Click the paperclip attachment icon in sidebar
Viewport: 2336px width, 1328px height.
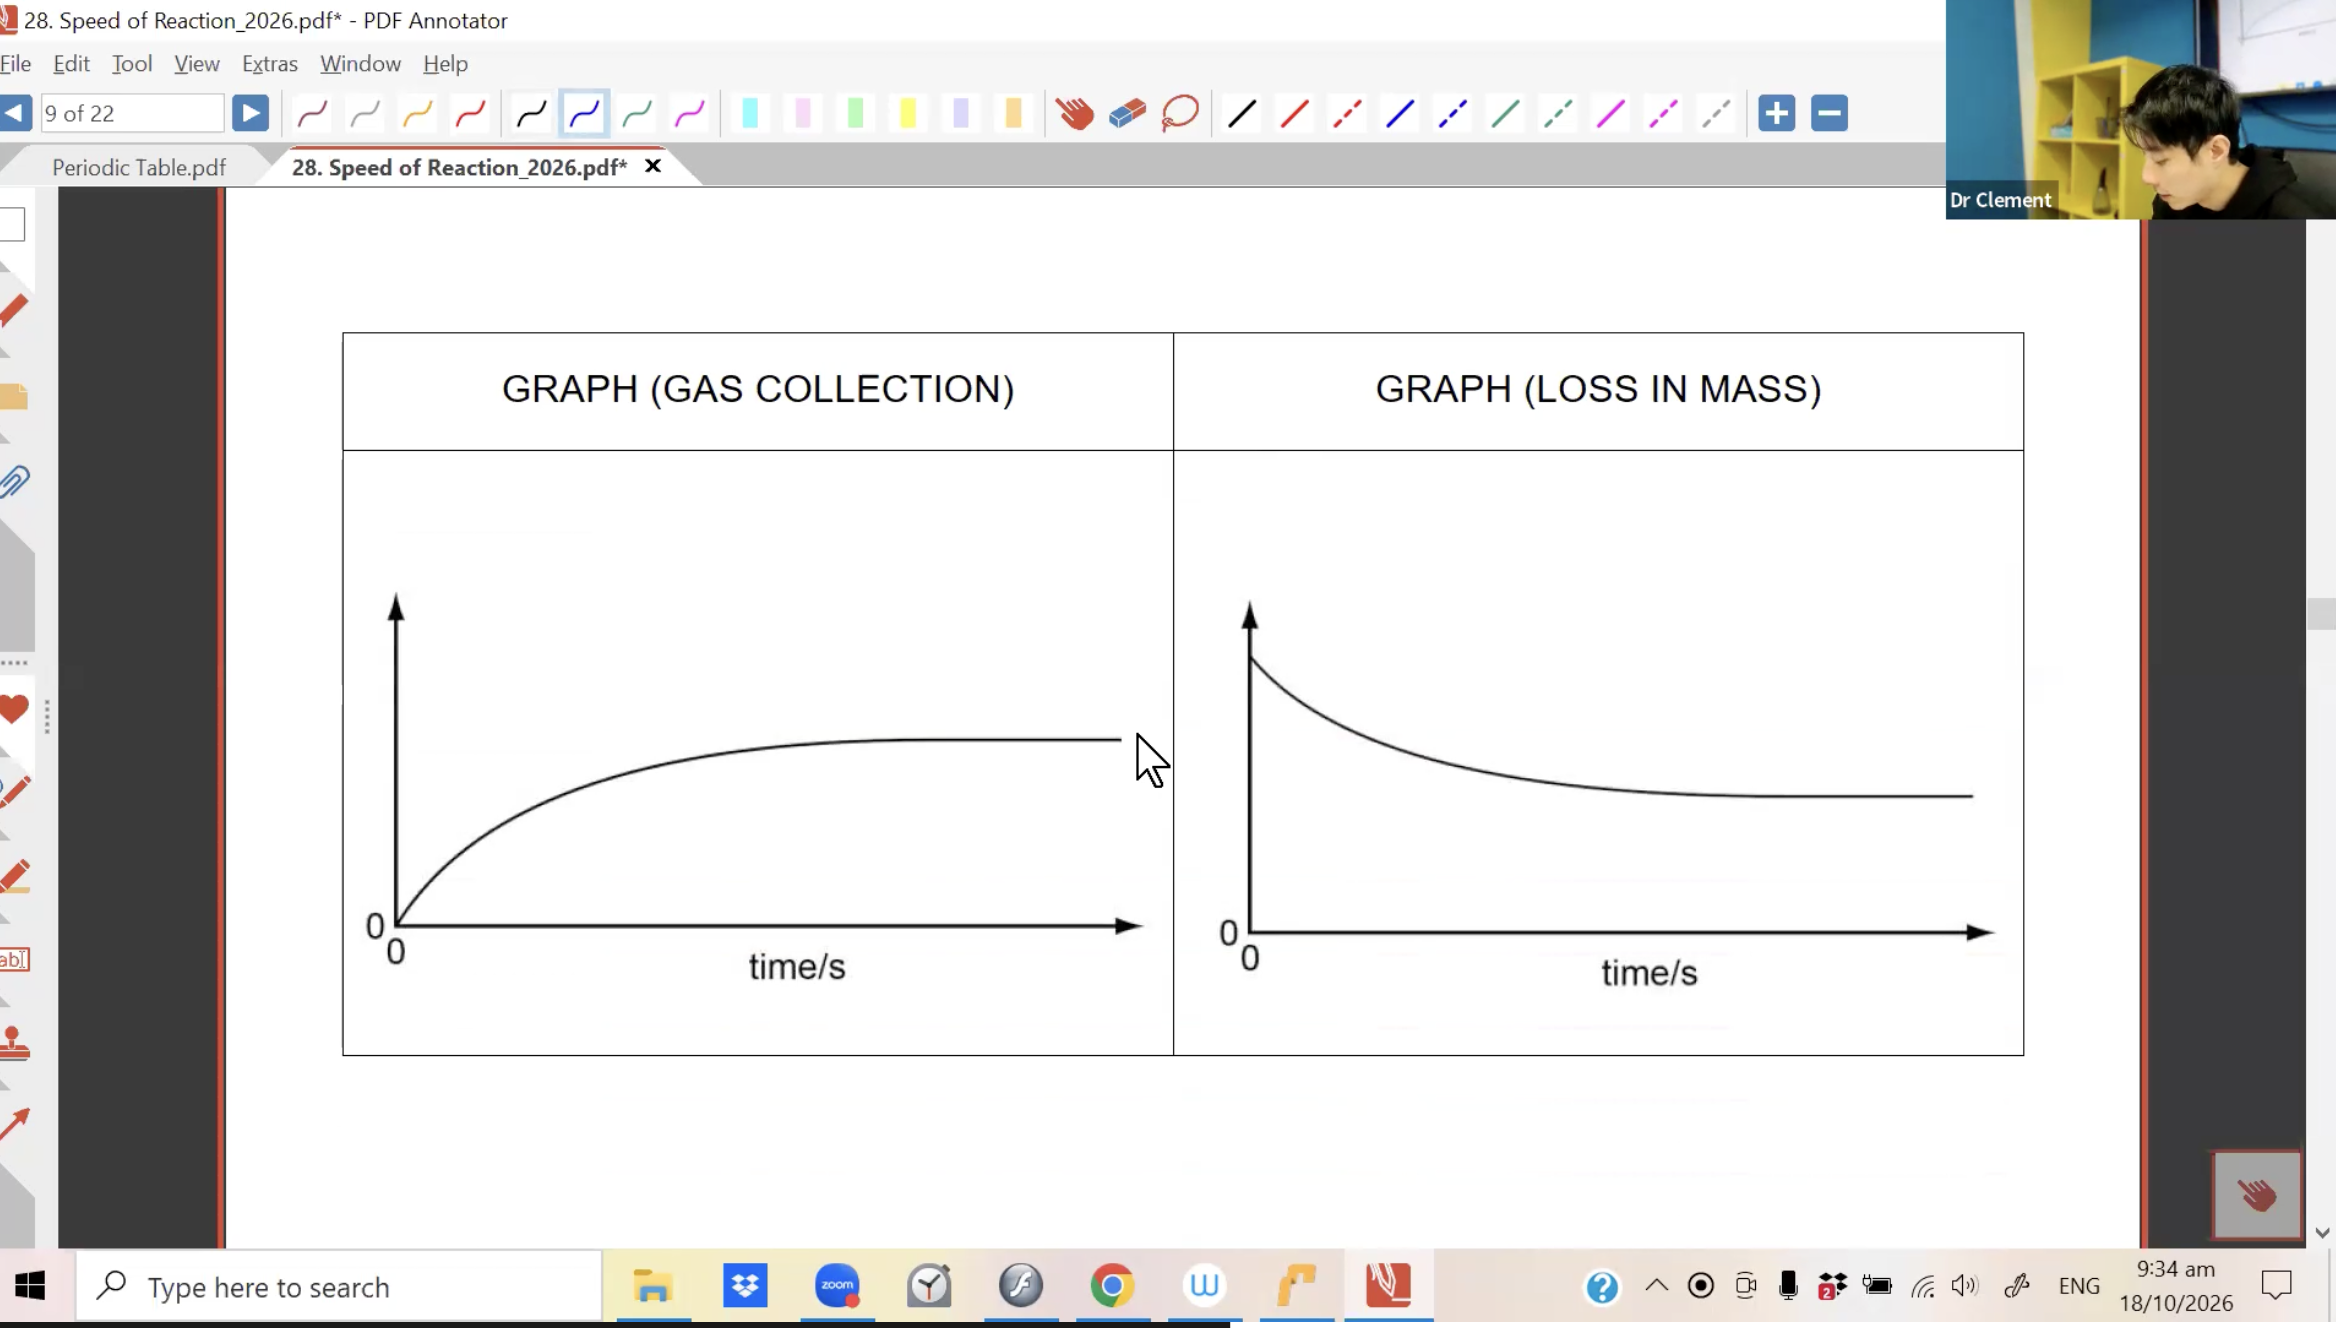[x=14, y=481]
